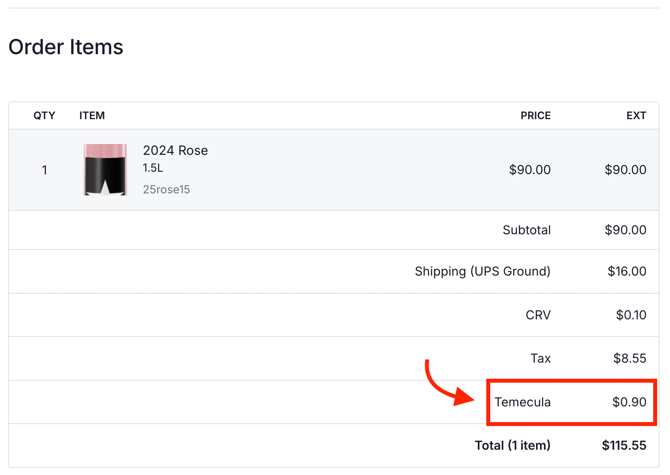The image size is (670, 475).
Task: Click the $115.55 order total
Action: point(624,445)
